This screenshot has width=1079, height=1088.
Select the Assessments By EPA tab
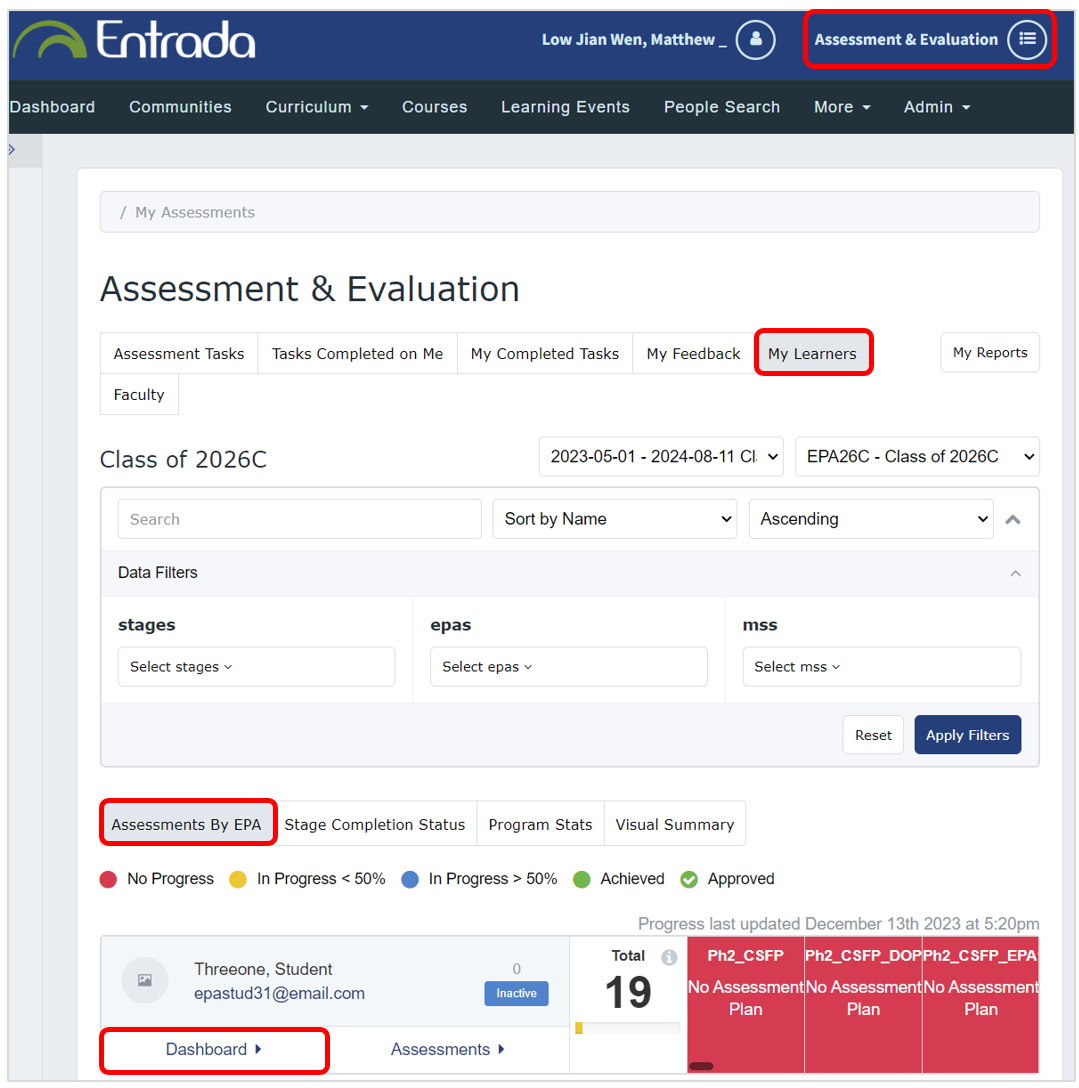186,824
